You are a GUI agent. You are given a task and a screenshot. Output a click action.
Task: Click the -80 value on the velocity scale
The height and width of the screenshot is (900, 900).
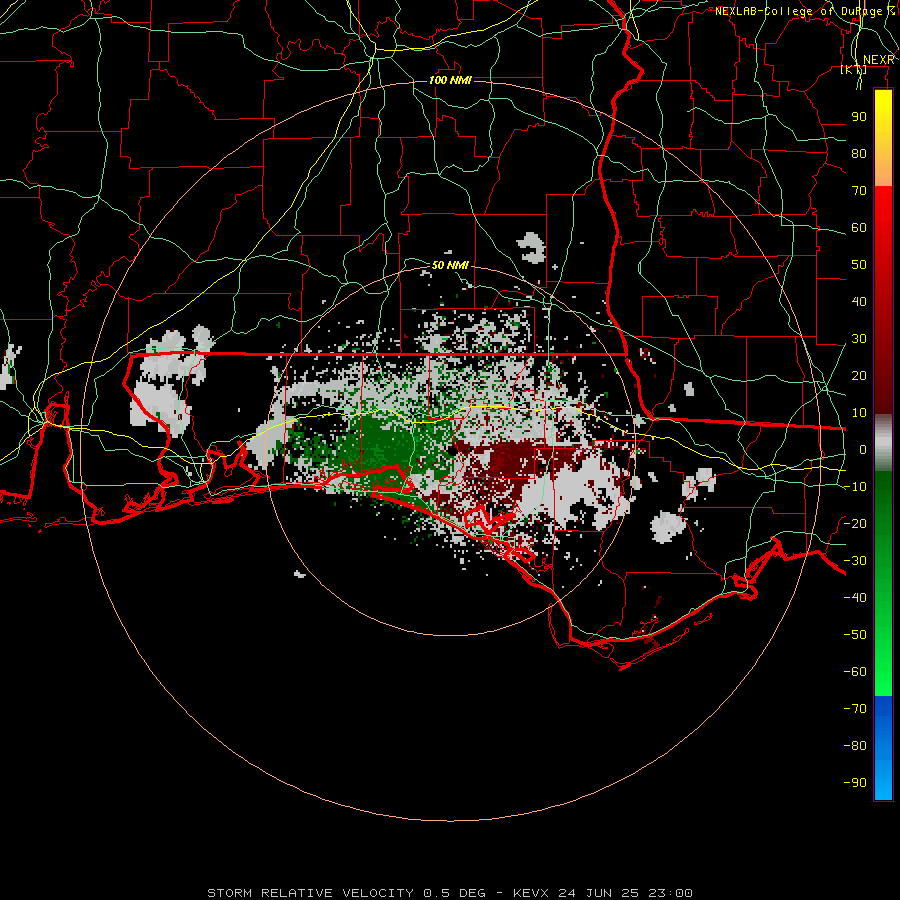(855, 746)
